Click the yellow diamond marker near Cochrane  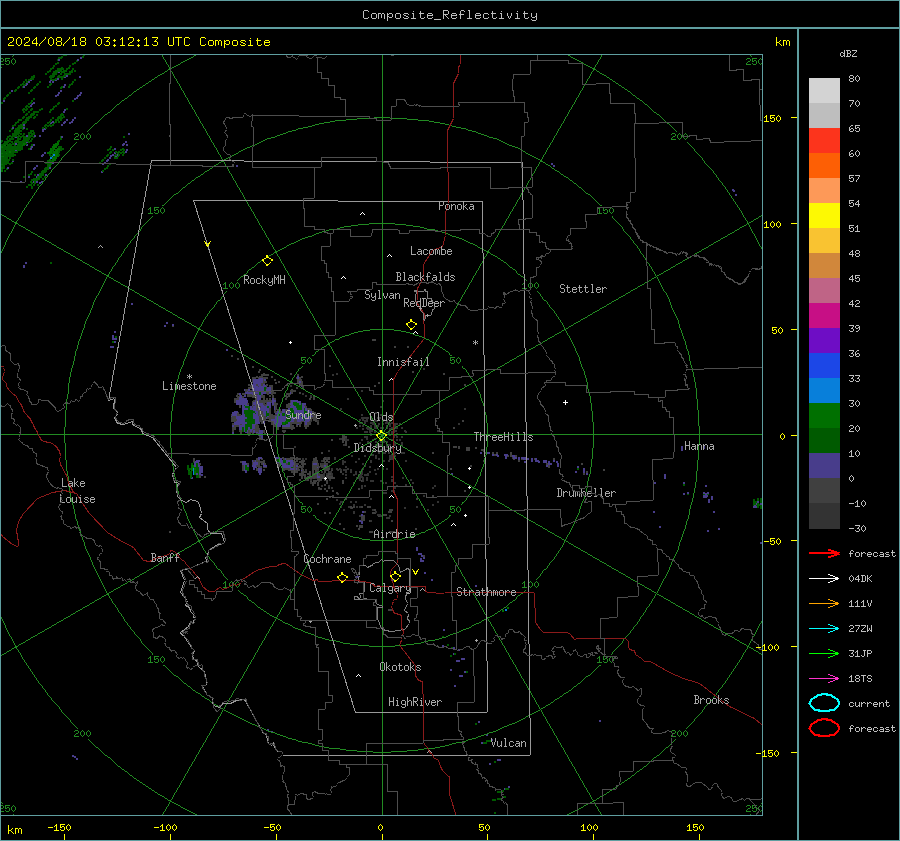[342, 577]
